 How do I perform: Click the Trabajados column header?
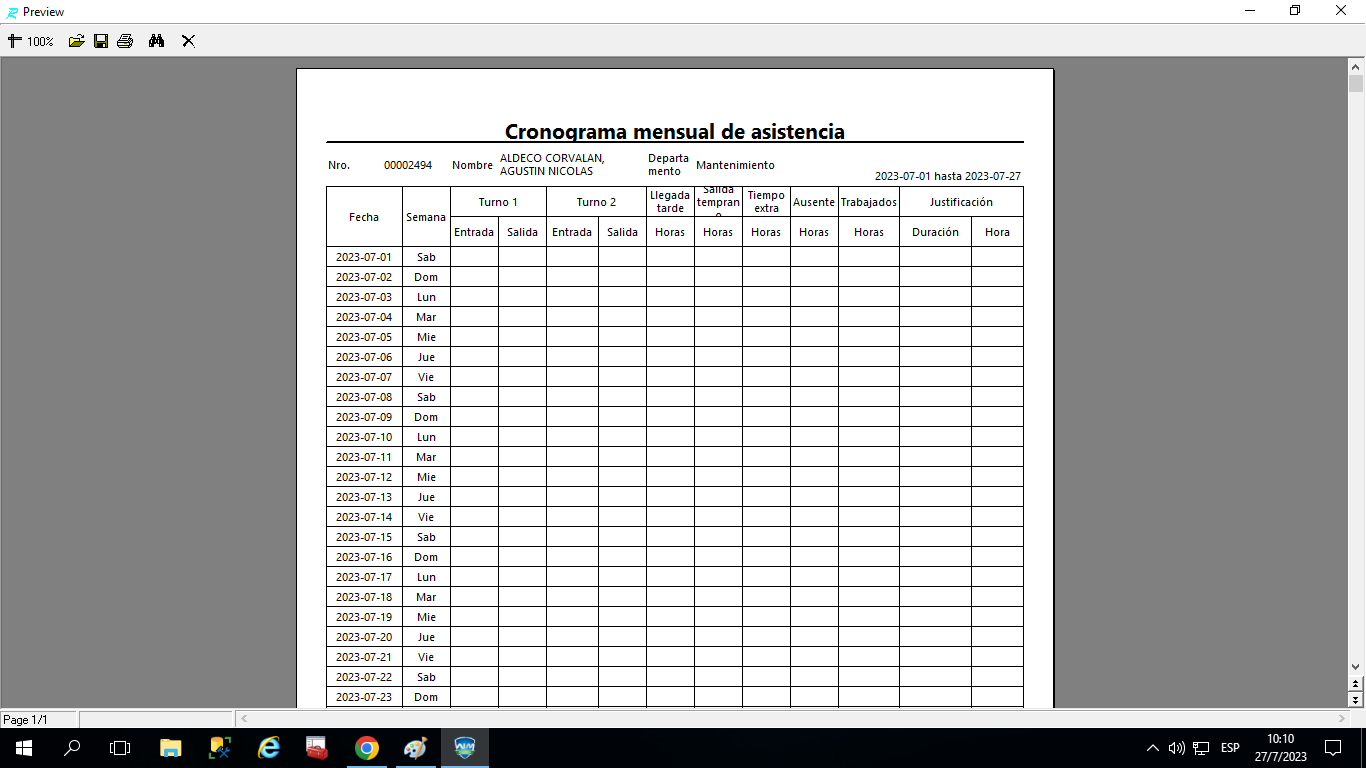869,202
